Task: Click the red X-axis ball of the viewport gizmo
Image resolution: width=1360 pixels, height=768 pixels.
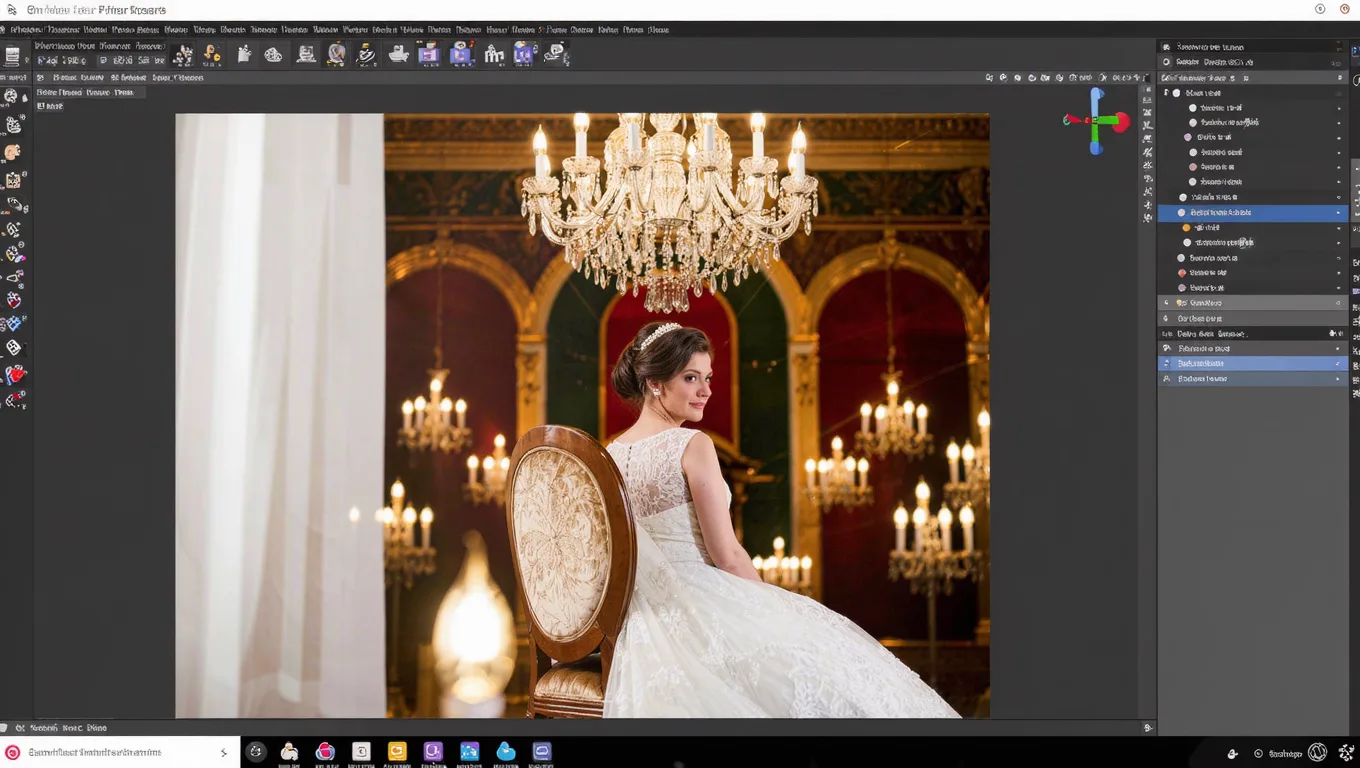Action: coord(1120,122)
